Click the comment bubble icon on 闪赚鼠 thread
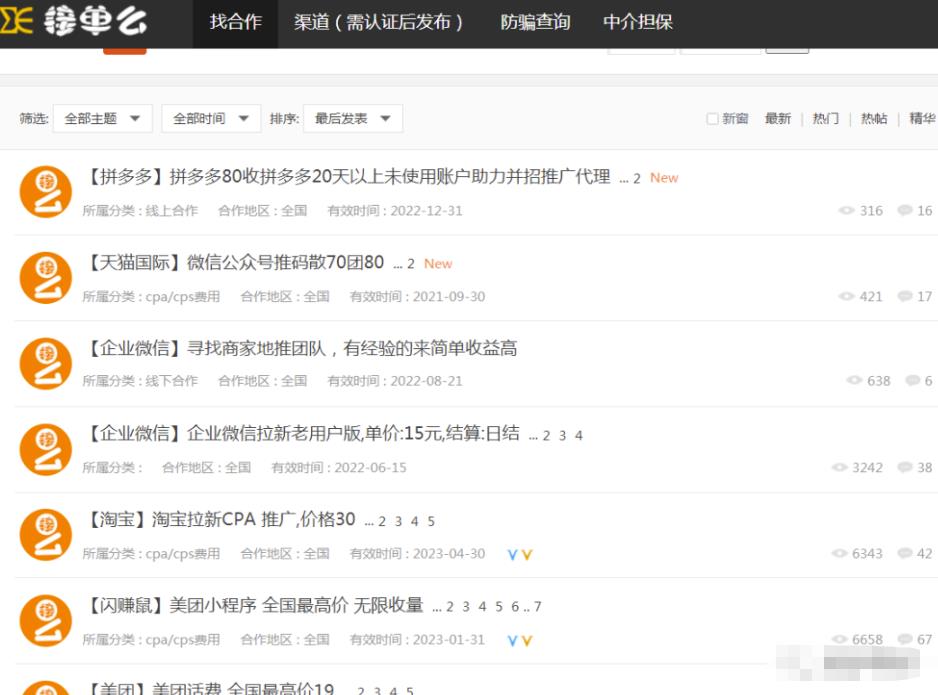938x695 pixels. [x=903, y=638]
